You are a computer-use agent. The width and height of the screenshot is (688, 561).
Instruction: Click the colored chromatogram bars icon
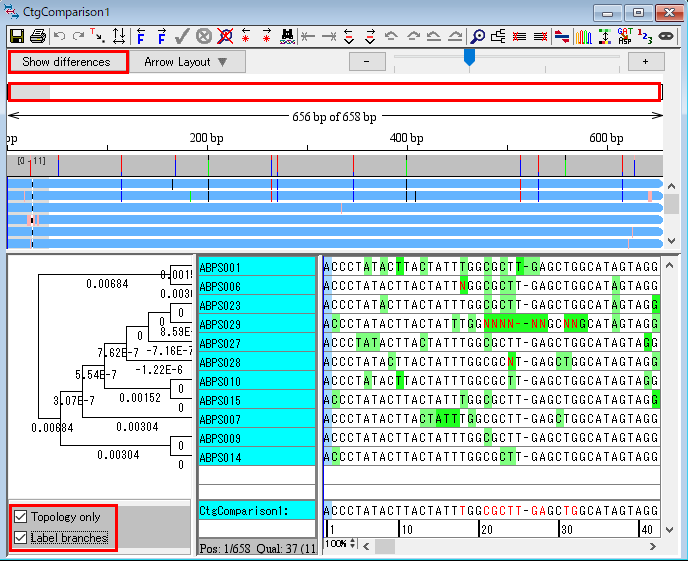click(584, 36)
